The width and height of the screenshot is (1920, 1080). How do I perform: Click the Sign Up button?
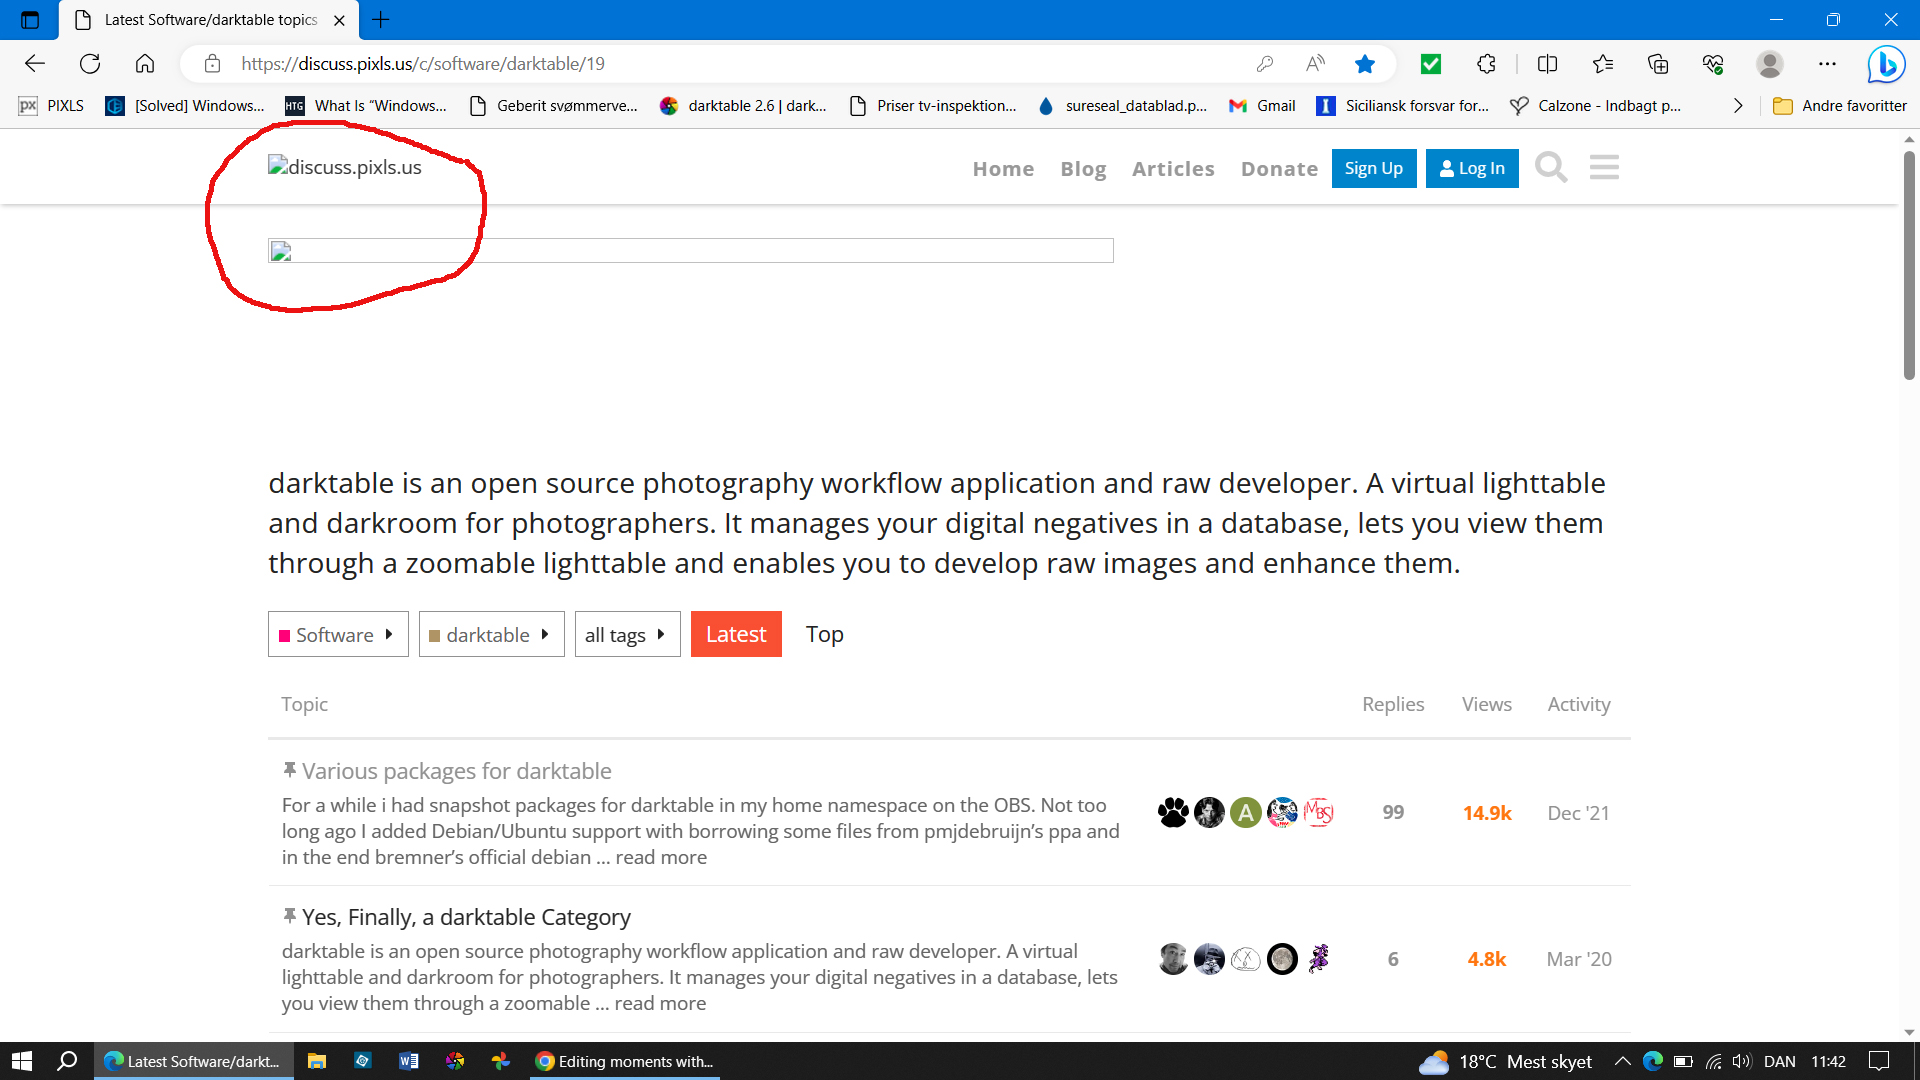coord(1373,168)
